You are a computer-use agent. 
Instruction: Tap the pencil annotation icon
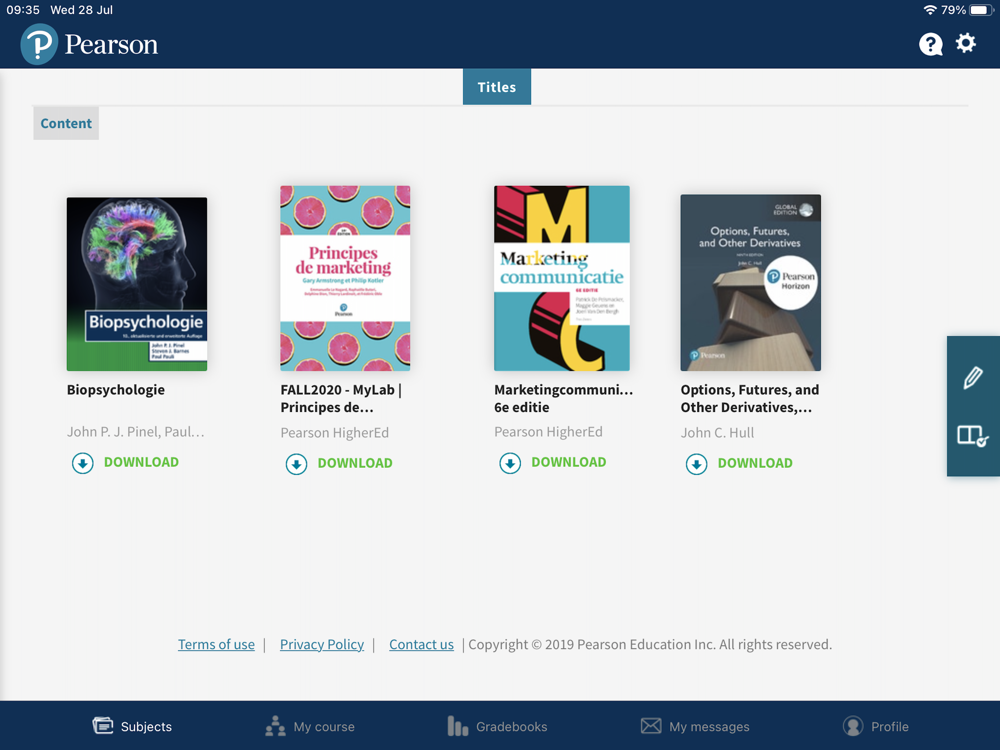tap(973, 378)
